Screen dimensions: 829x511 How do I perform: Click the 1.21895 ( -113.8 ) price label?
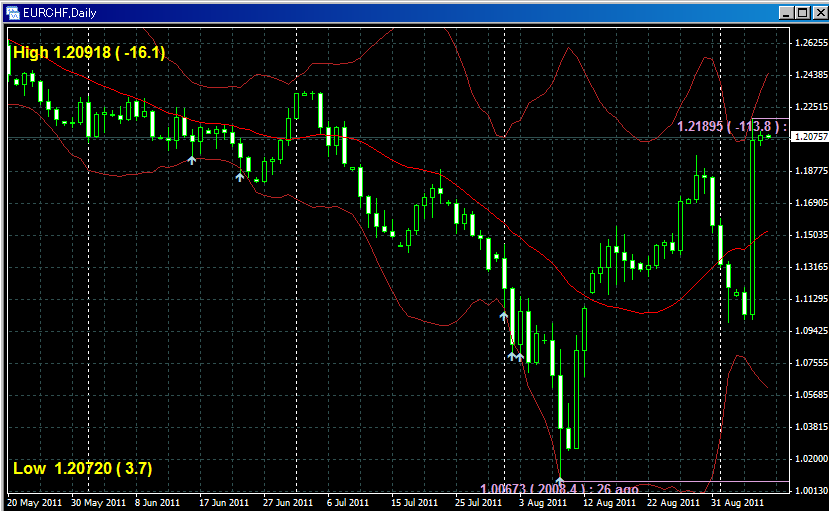tap(728, 126)
